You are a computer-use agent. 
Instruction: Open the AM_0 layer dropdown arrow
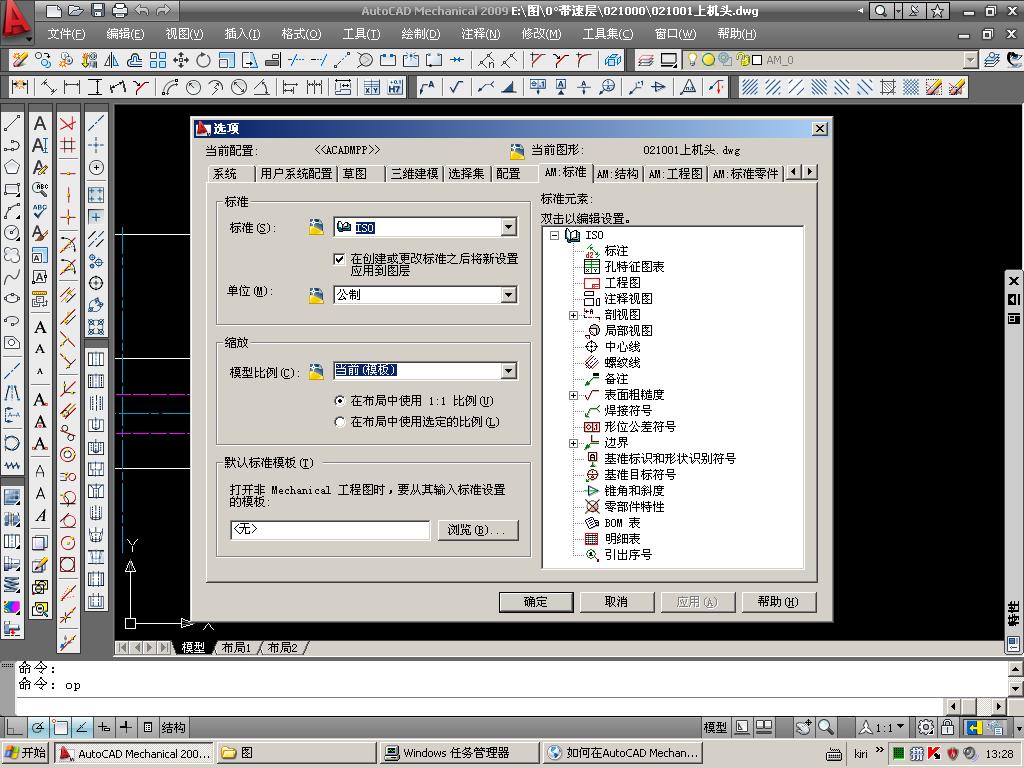click(970, 60)
